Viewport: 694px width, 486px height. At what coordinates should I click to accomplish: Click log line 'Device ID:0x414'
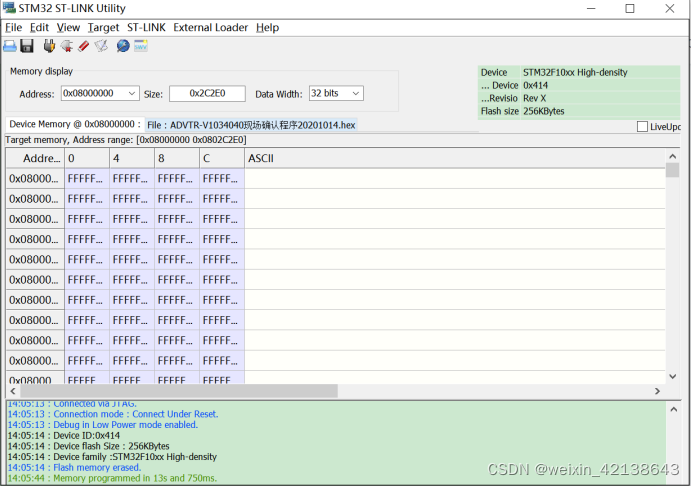point(64,436)
